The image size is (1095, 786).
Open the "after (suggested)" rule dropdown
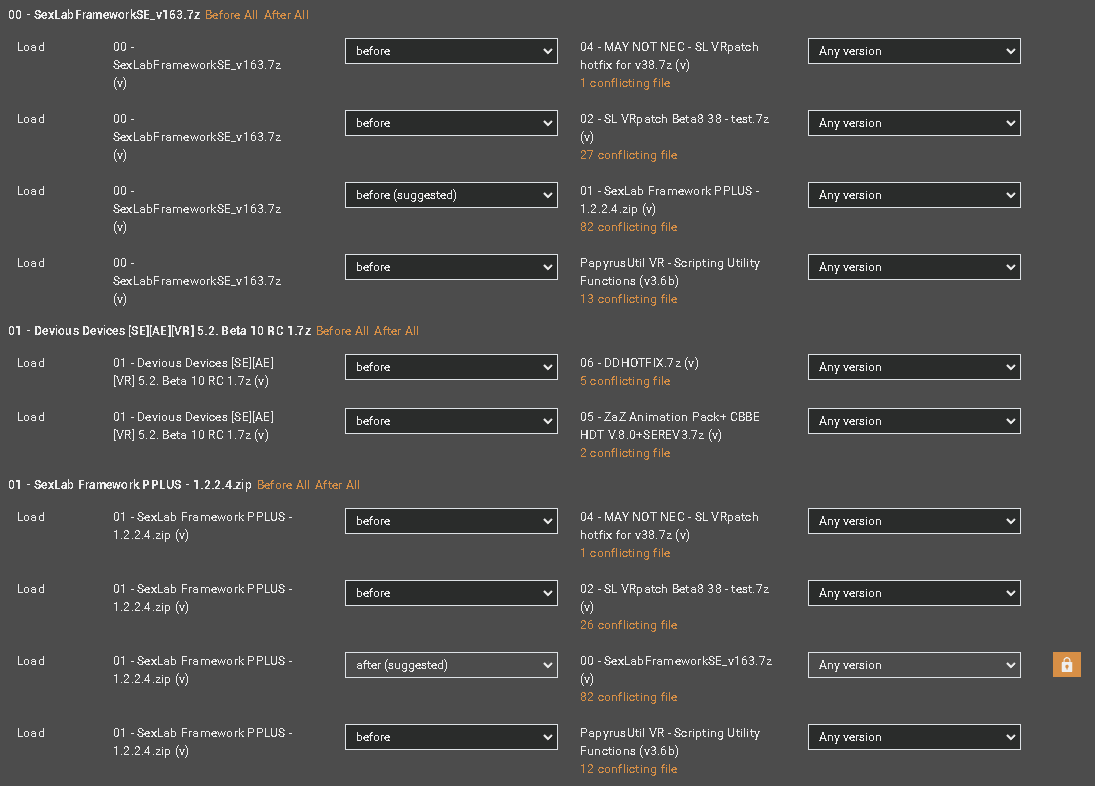[451, 665]
